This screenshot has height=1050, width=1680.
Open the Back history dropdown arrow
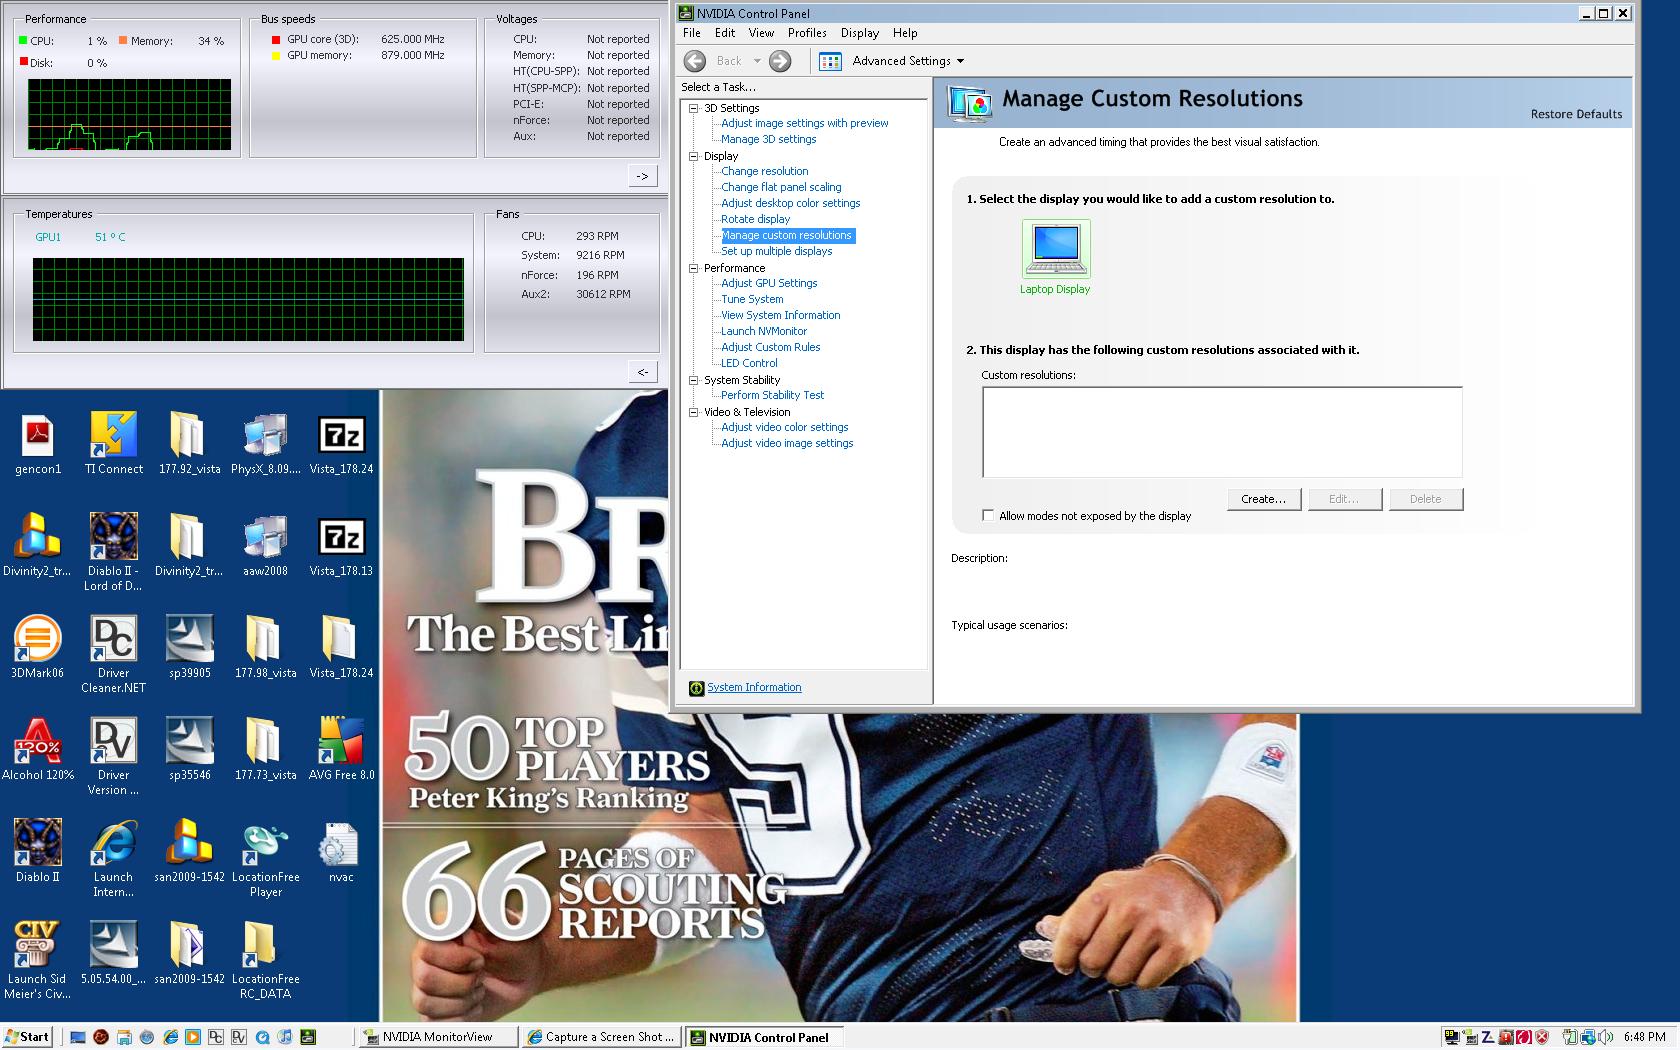coord(757,61)
